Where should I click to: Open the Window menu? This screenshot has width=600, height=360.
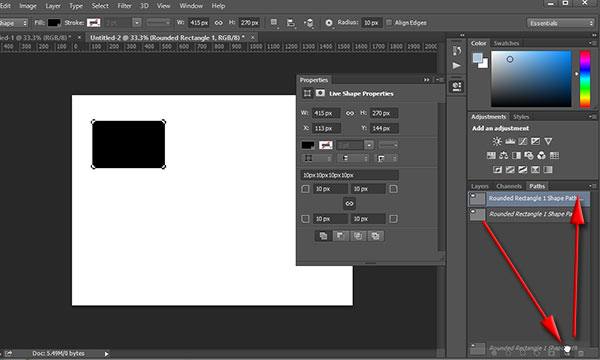(x=191, y=6)
